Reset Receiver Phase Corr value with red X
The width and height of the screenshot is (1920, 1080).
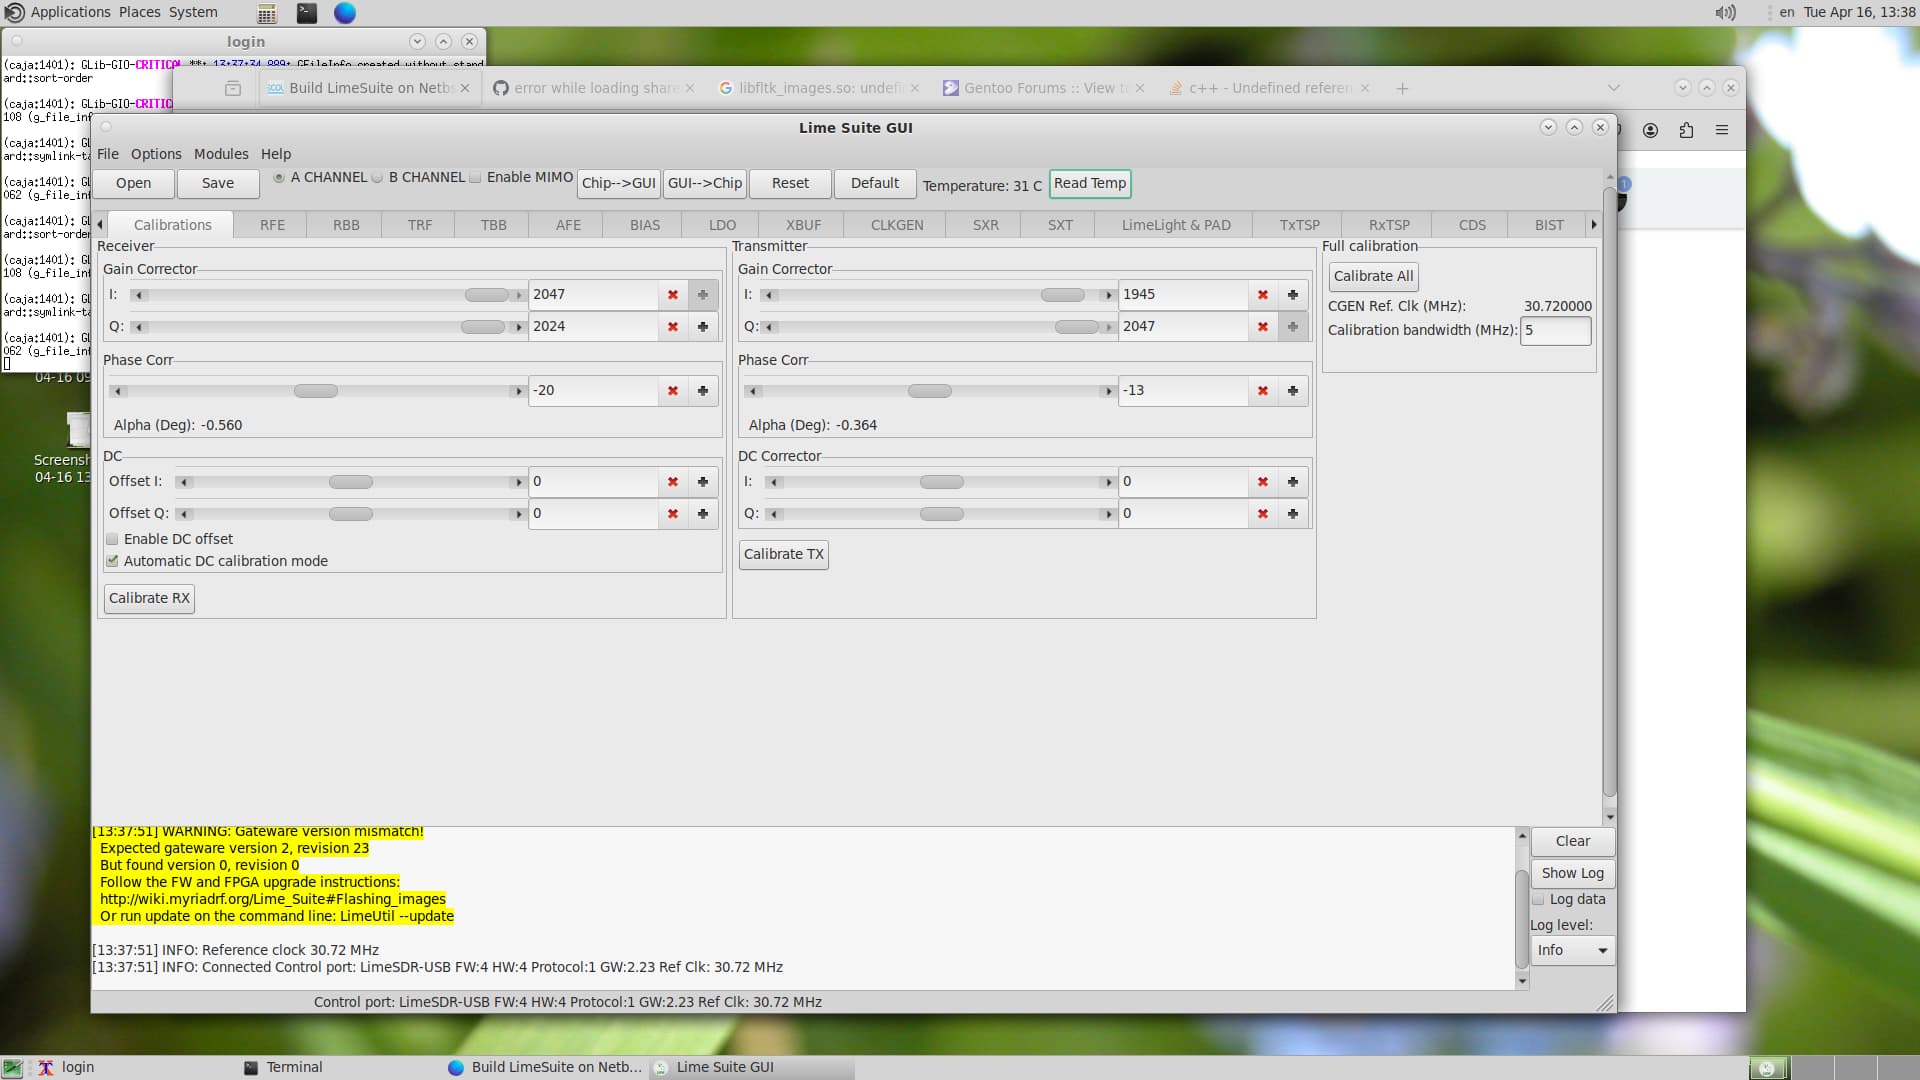tap(673, 391)
